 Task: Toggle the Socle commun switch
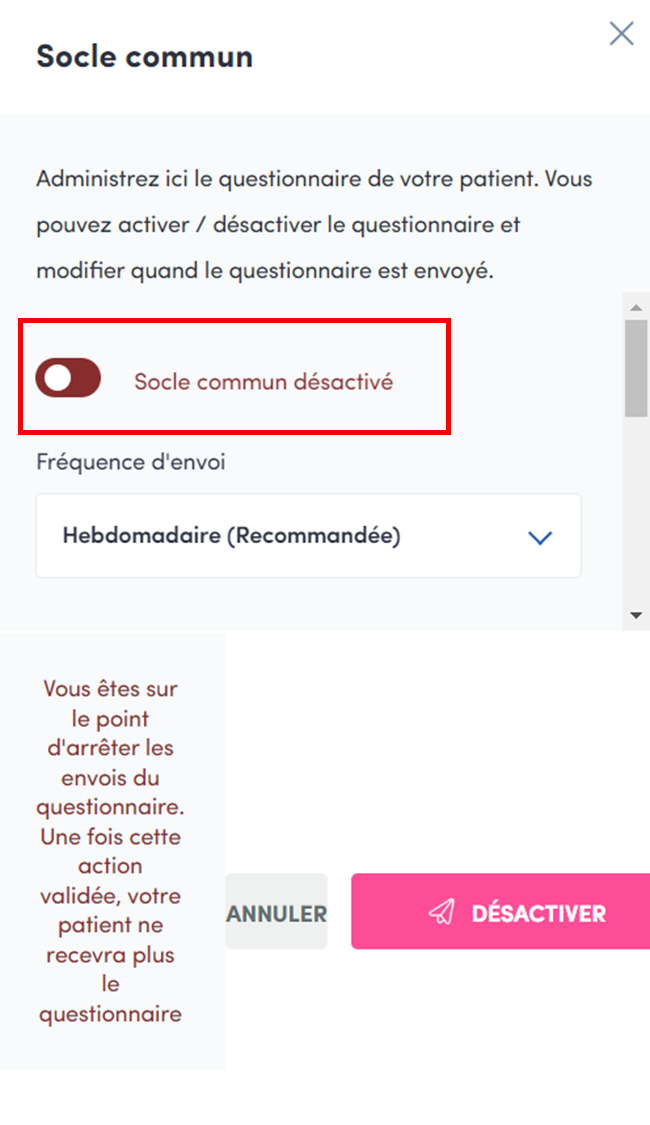(x=68, y=378)
